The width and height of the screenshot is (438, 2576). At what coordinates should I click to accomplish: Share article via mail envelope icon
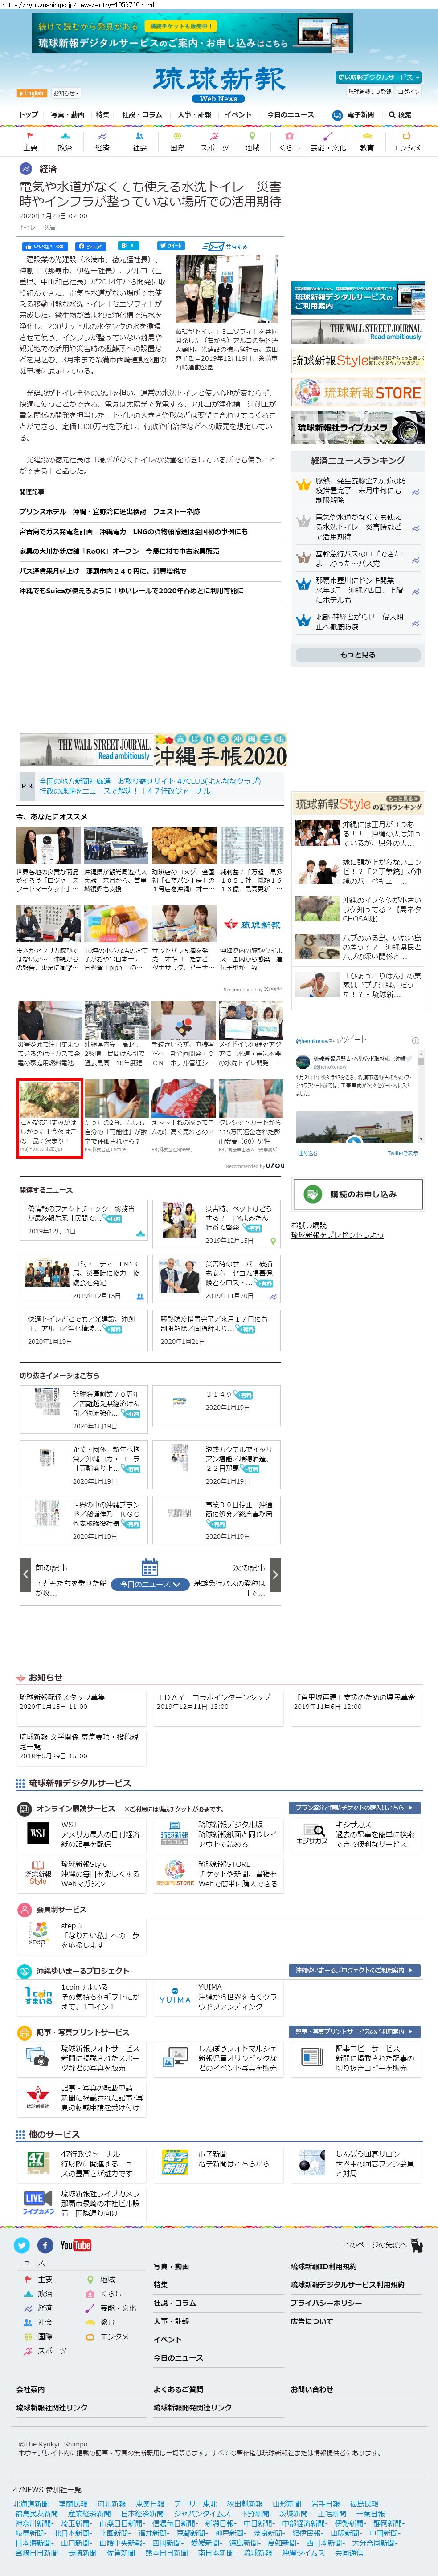tap(213, 246)
